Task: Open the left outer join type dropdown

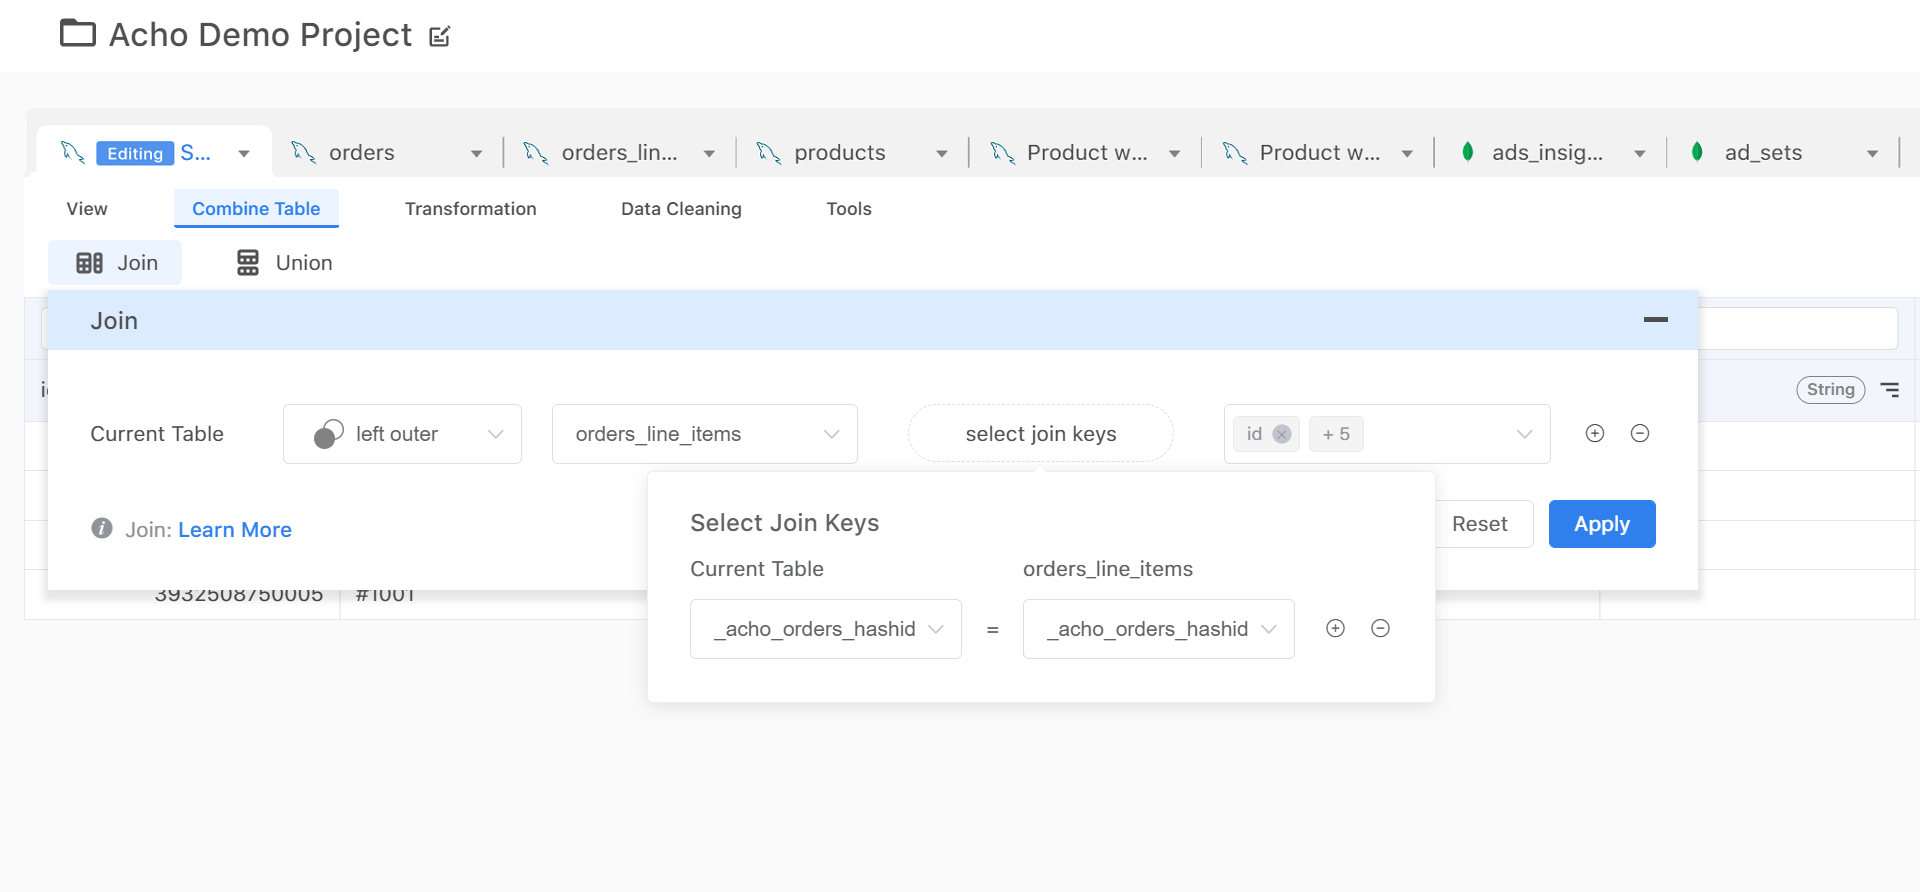Action: pyautogui.click(x=402, y=434)
